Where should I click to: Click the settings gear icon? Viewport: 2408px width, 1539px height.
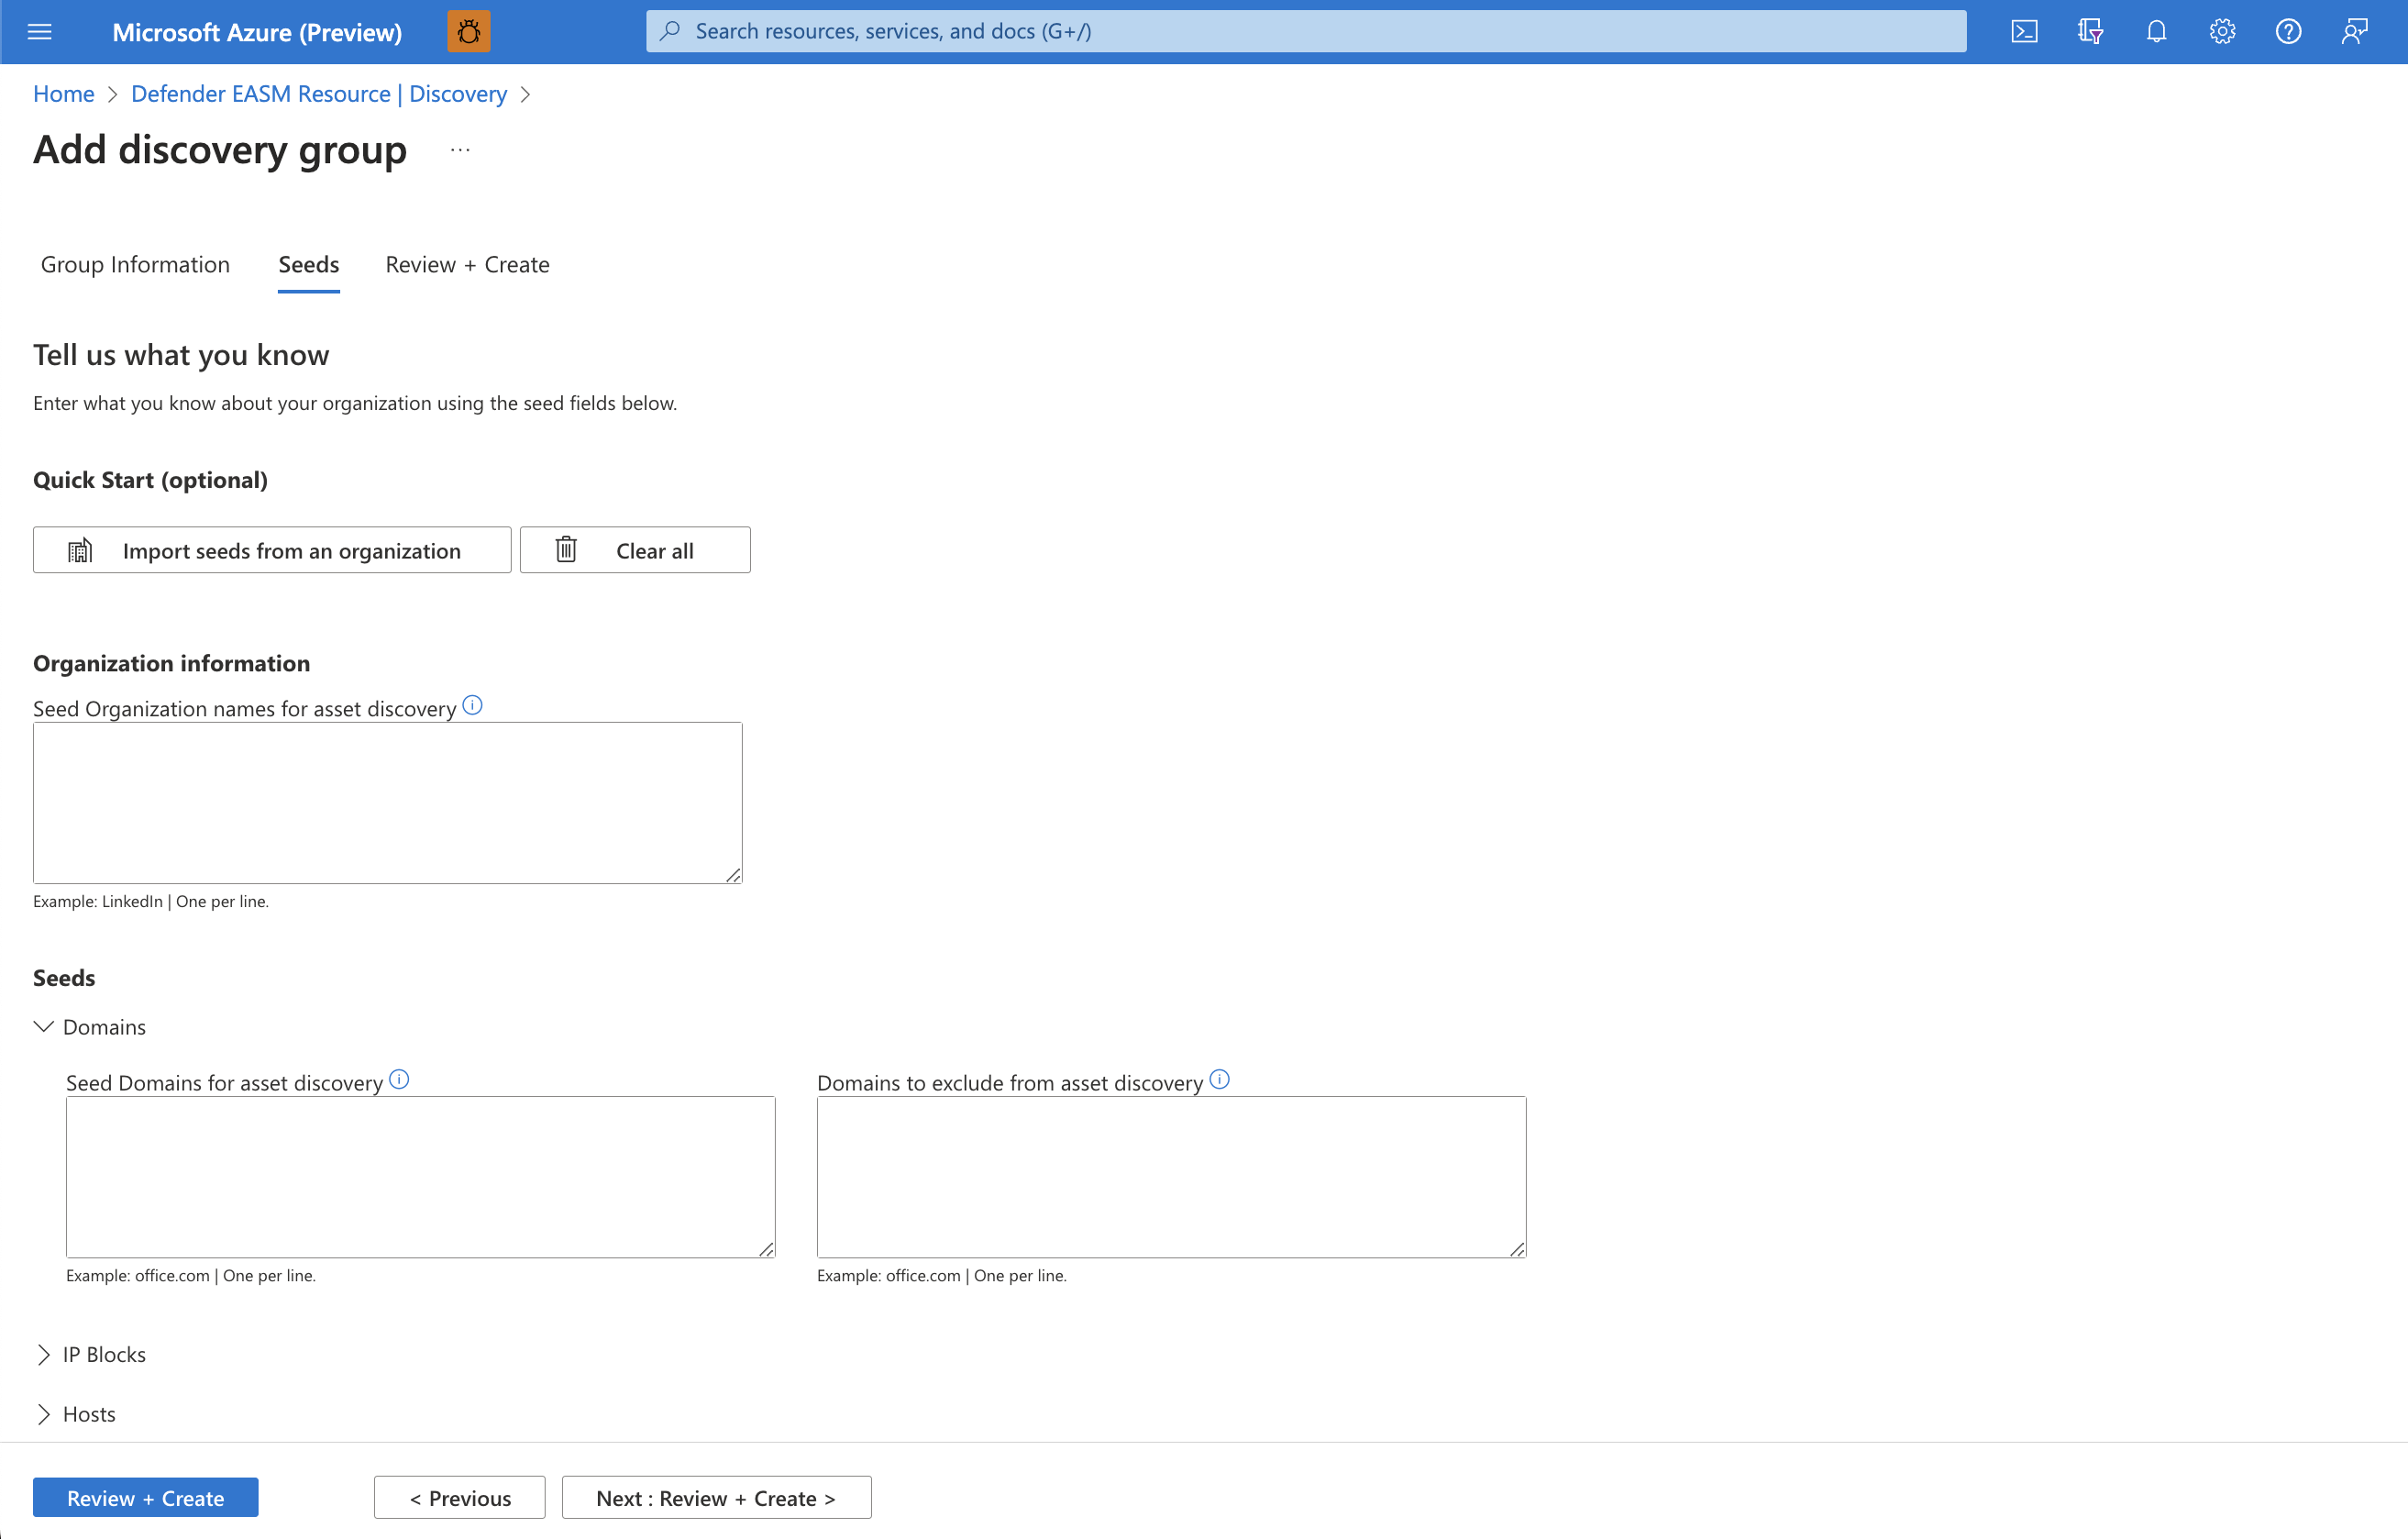(2224, 31)
